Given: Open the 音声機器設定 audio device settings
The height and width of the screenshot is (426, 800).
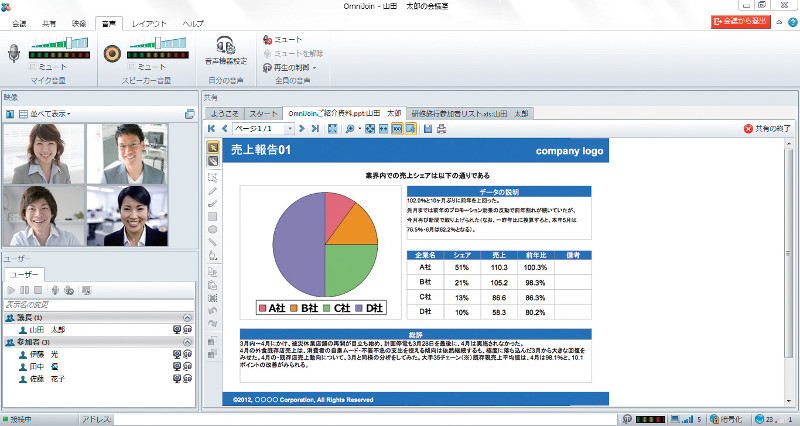Looking at the screenshot, I should tap(226, 51).
